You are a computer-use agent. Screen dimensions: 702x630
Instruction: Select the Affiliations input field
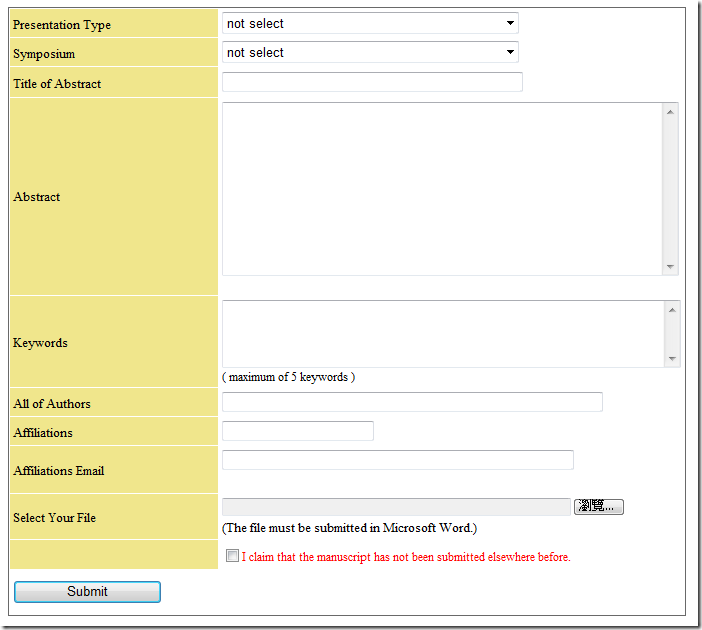297,431
